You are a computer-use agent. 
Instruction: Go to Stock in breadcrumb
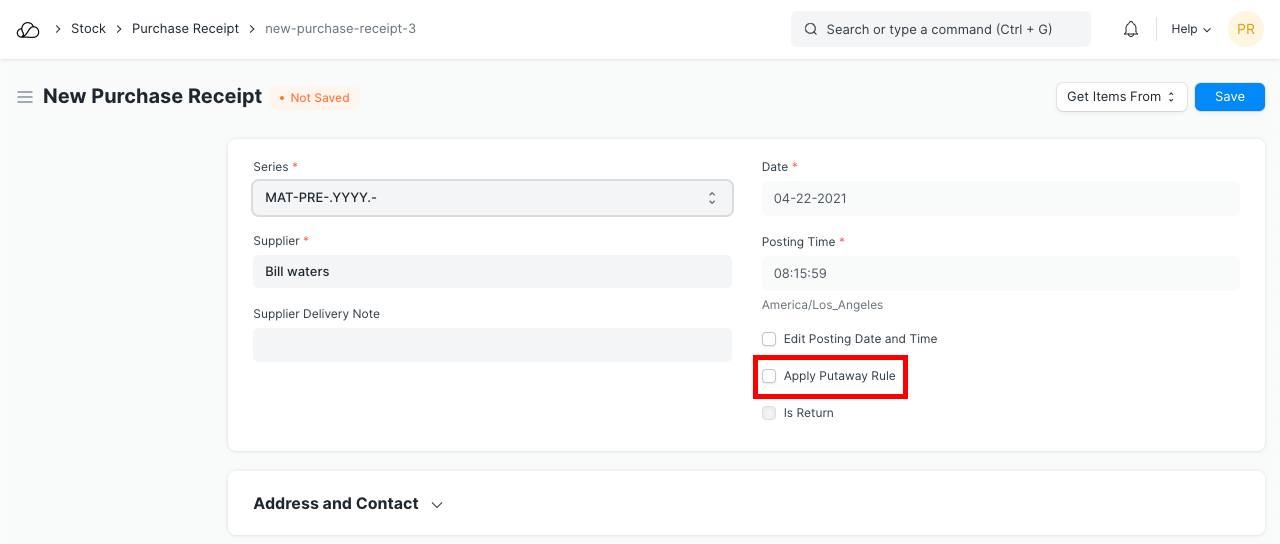[x=88, y=29]
